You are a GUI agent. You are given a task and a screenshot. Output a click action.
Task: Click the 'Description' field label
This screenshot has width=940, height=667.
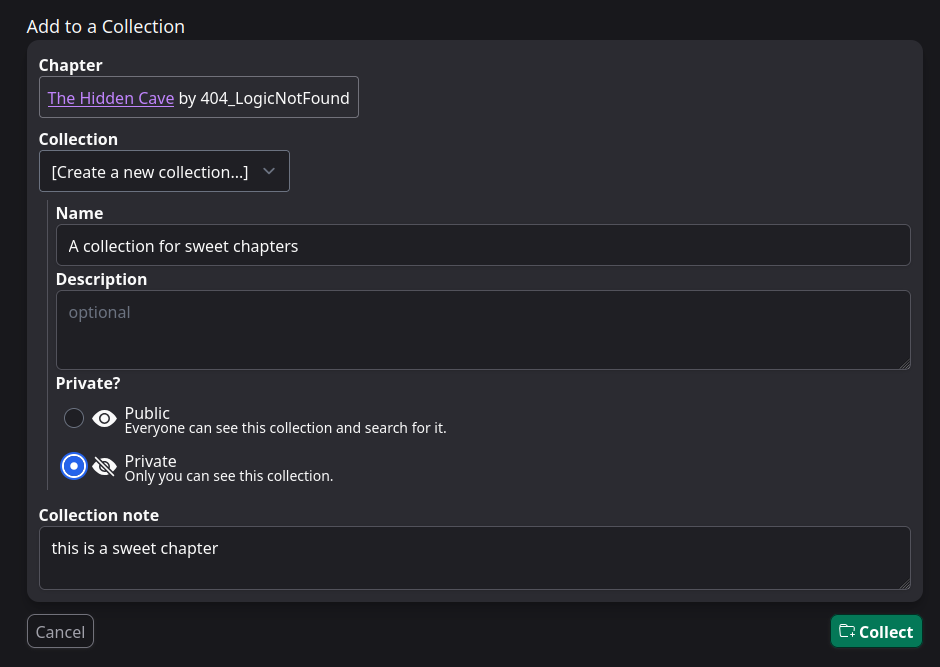point(101,279)
